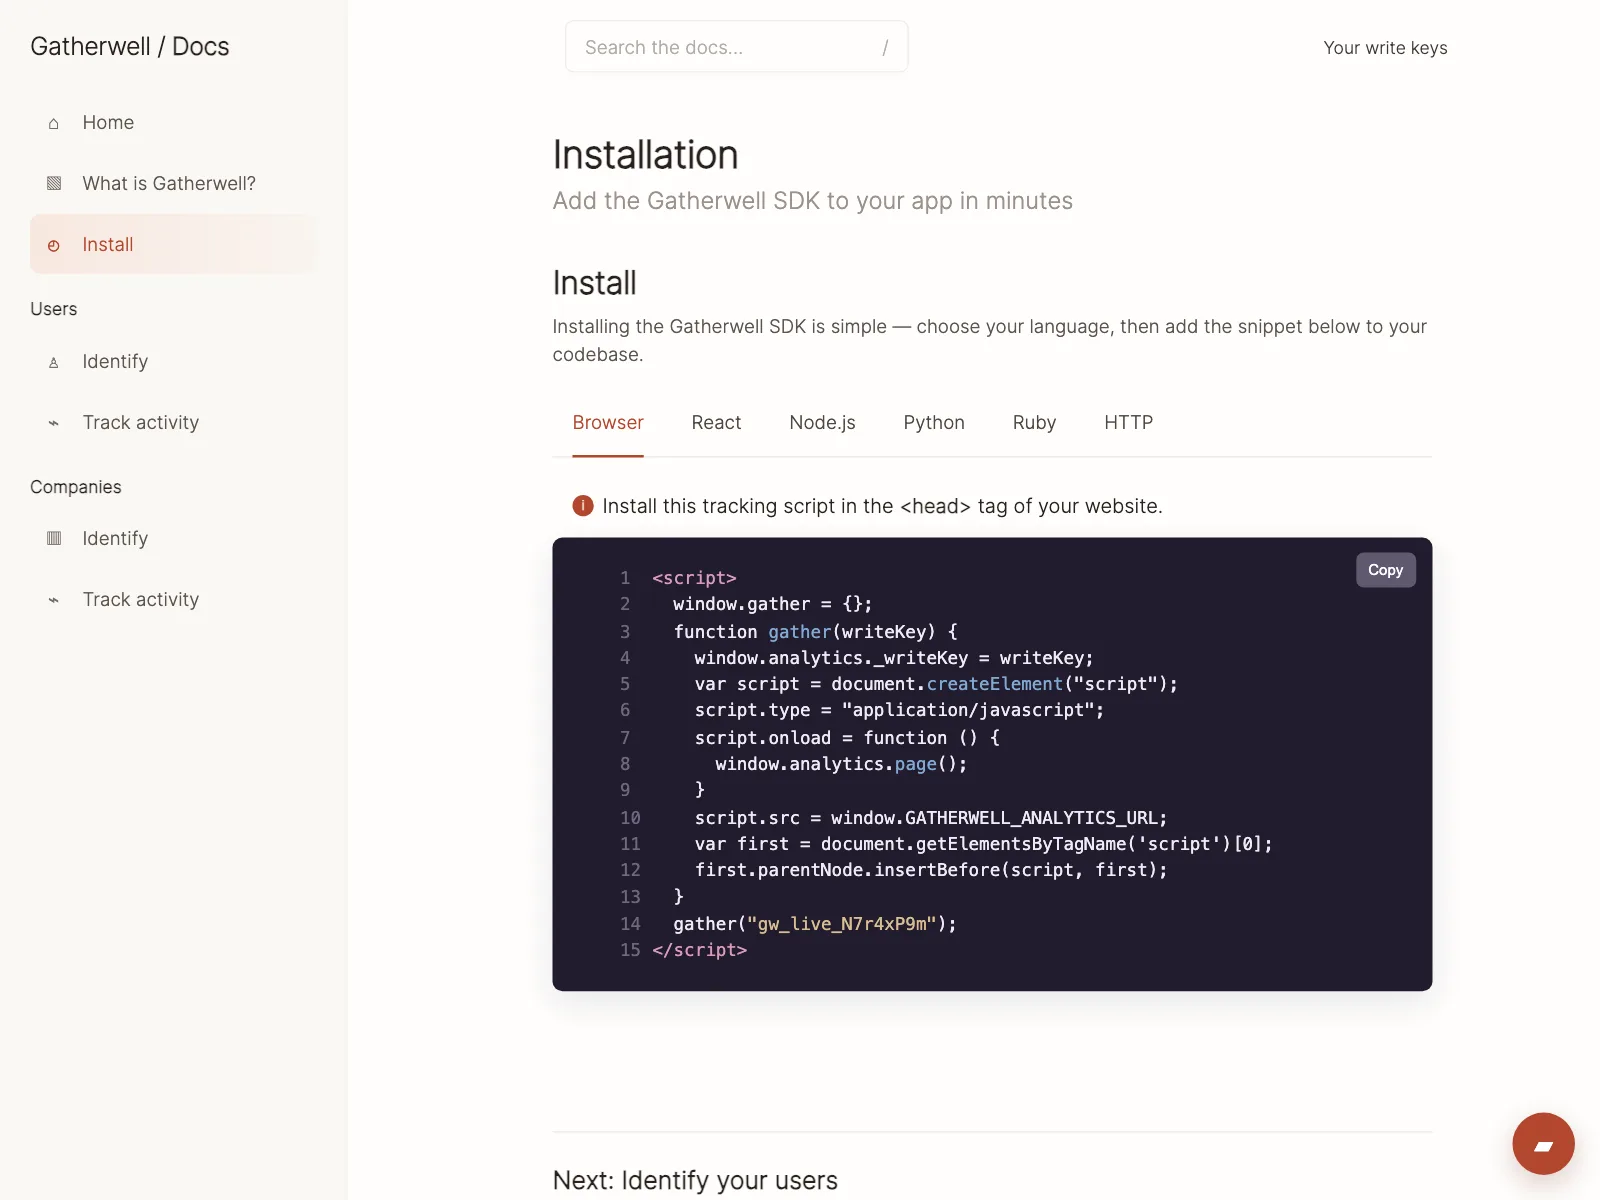Click the subtitle Add the Gatherwell SDK text
The image size is (1600, 1200).
tap(813, 201)
